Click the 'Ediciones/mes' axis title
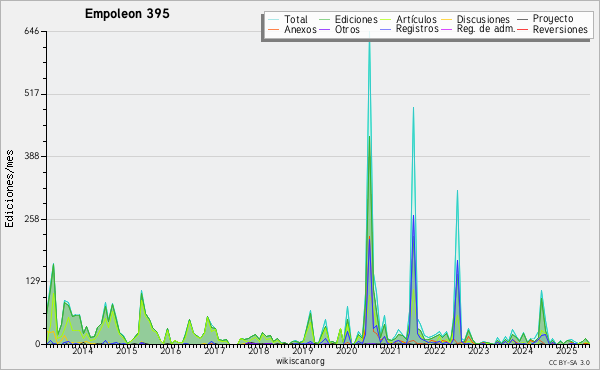 click(x=9, y=189)
